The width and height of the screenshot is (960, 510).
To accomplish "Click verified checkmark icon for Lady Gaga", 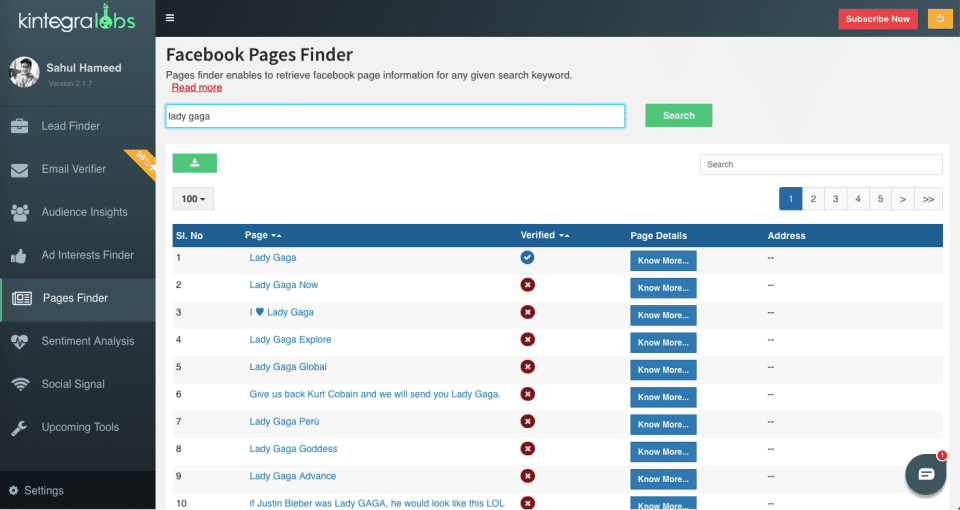I will click(527, 258).
